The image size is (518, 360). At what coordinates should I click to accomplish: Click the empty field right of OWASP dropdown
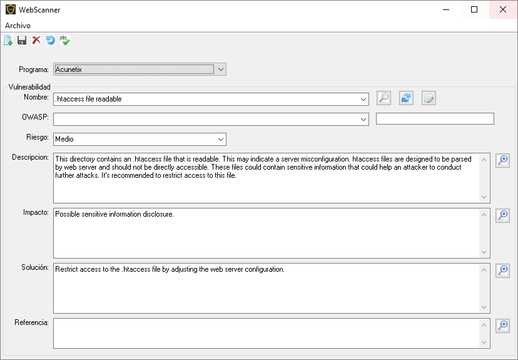(x=435, y=119)
